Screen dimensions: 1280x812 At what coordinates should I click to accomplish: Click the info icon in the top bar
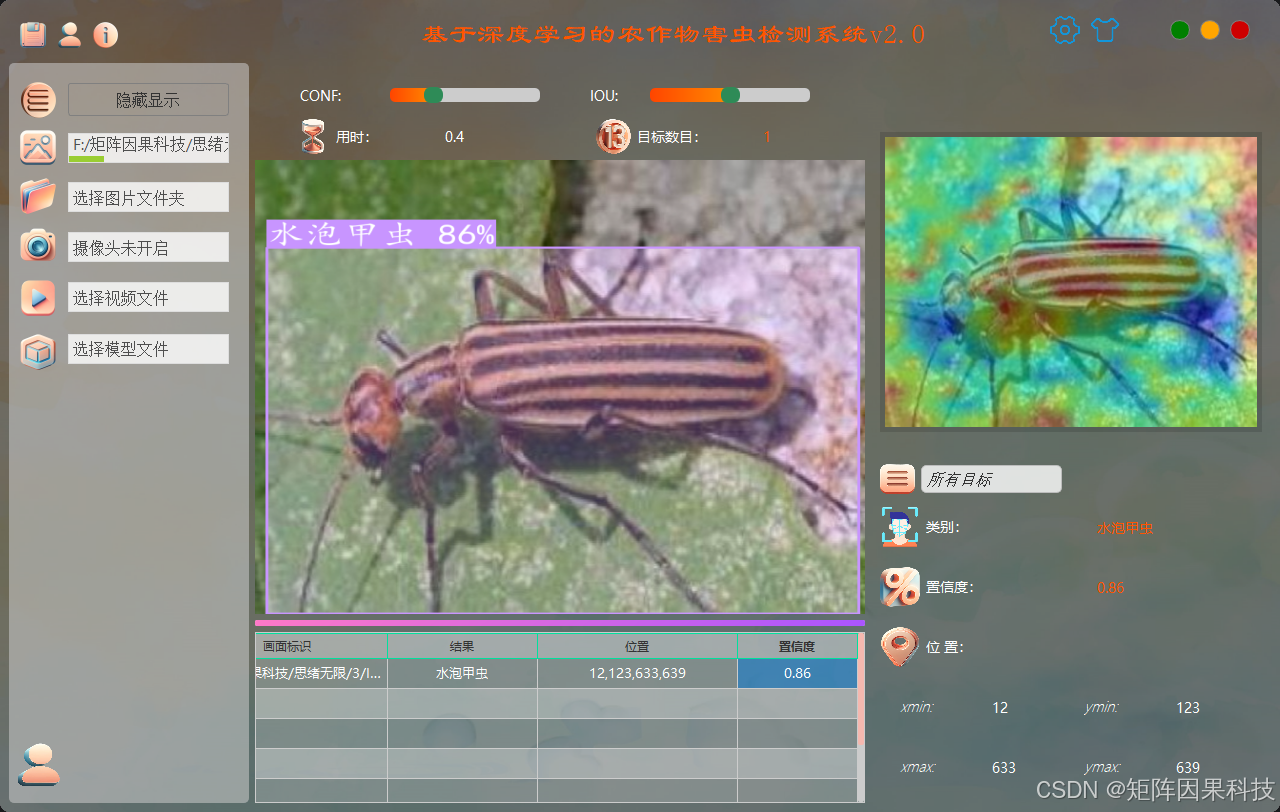108,35
